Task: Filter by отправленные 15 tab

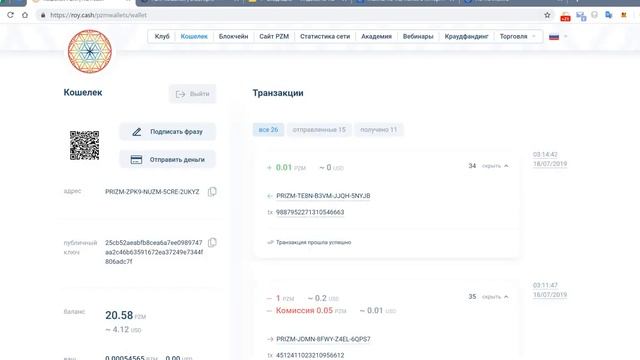Action: 319,130
